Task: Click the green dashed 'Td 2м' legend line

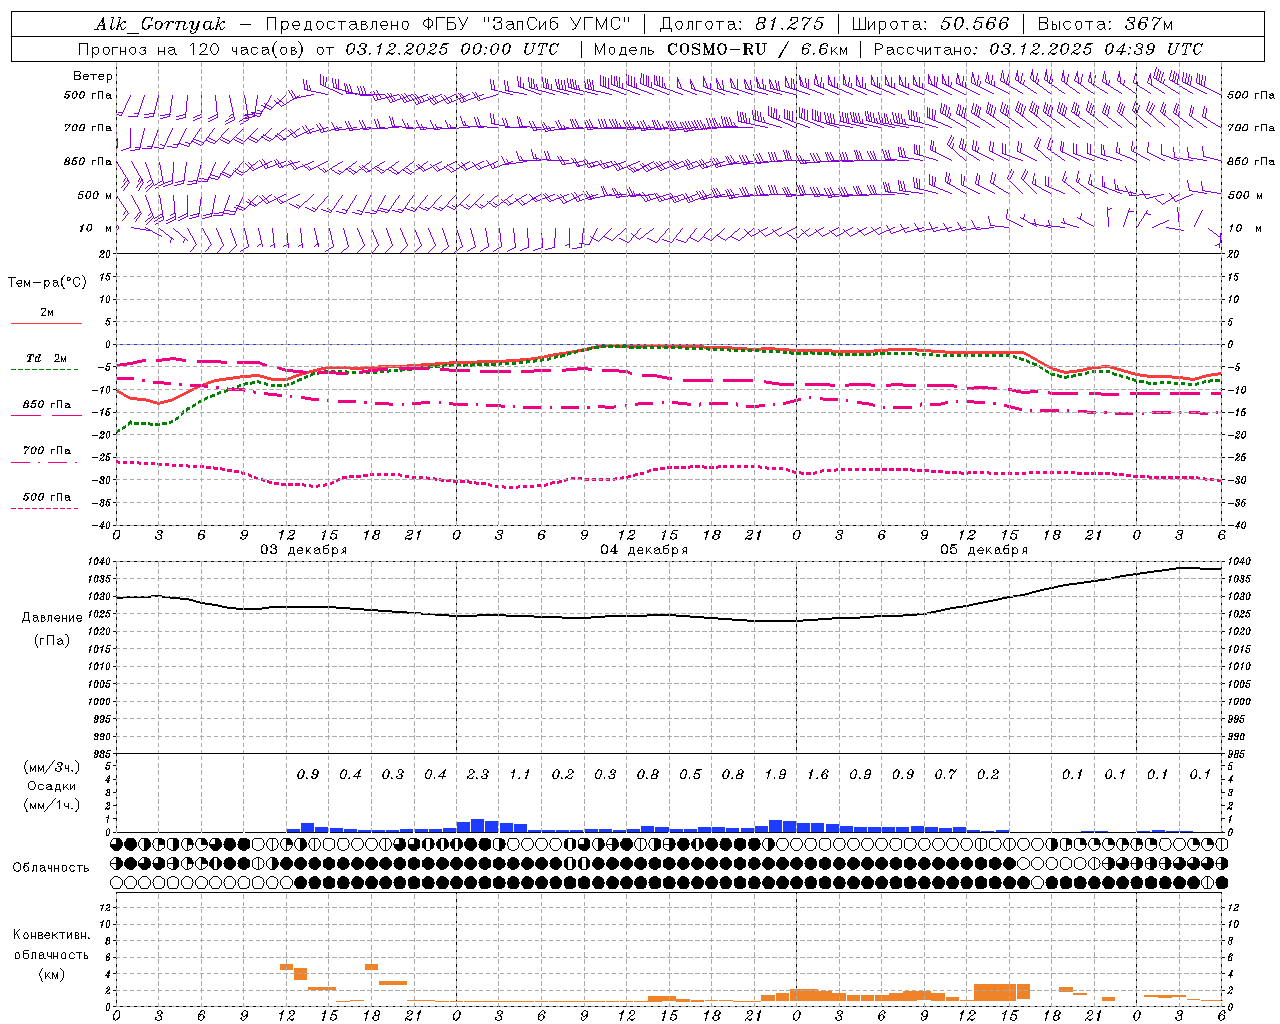Action: click(44, 369)
